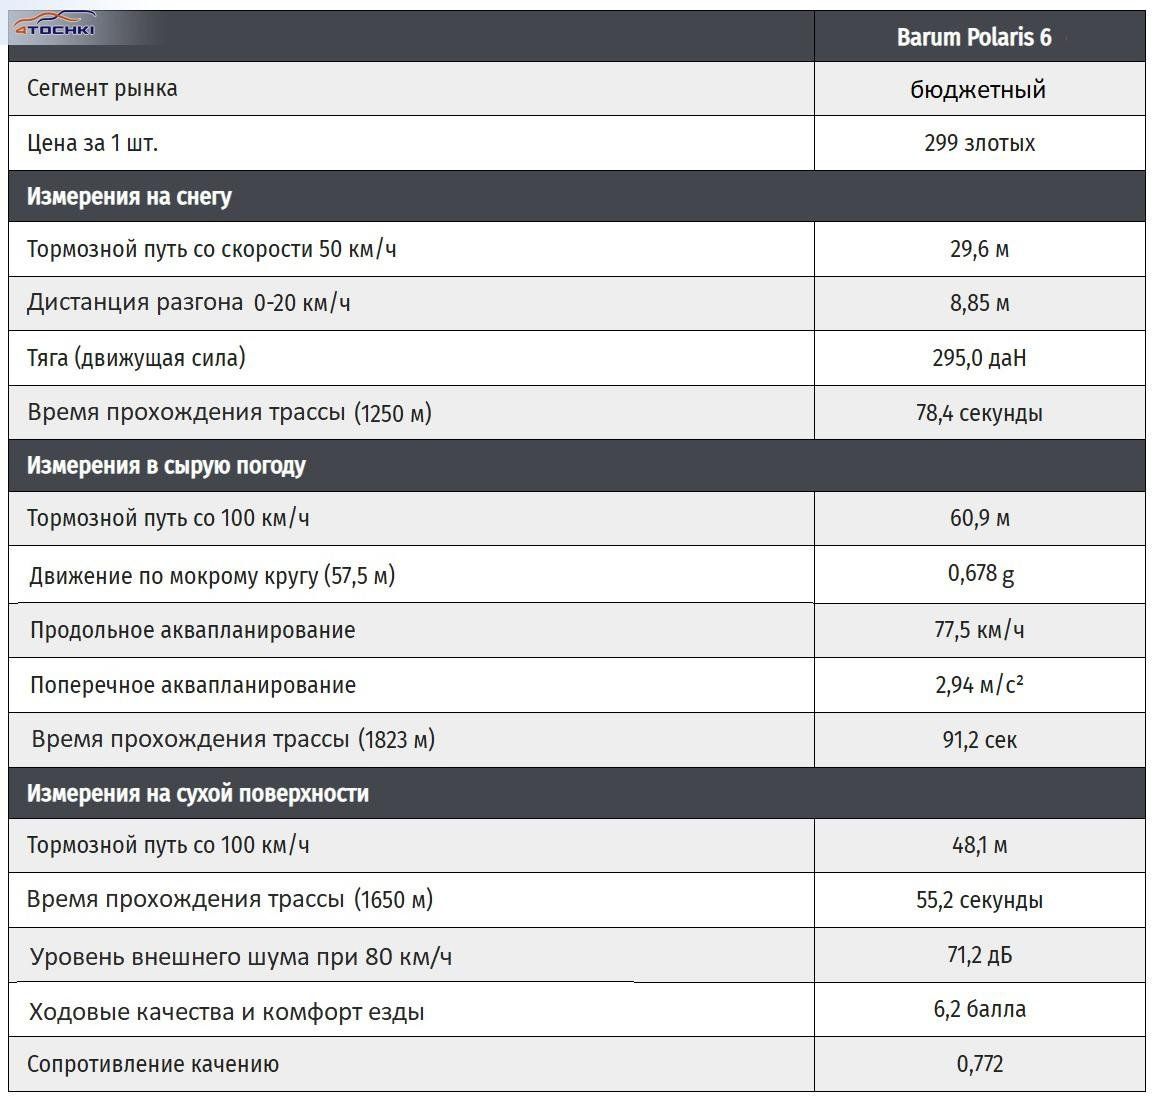This screenshot has width=1155, height=1103.
Task: Select the '299 злотых' price cell
Action: (x=979, y=143)
